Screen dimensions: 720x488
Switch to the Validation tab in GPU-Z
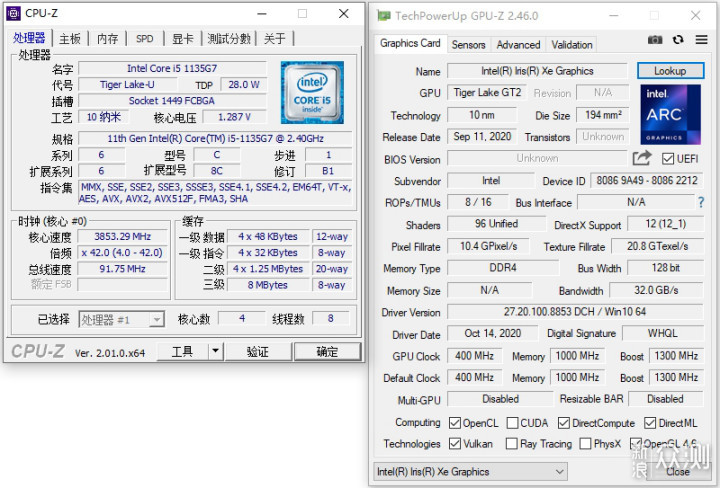coord(572,45)
